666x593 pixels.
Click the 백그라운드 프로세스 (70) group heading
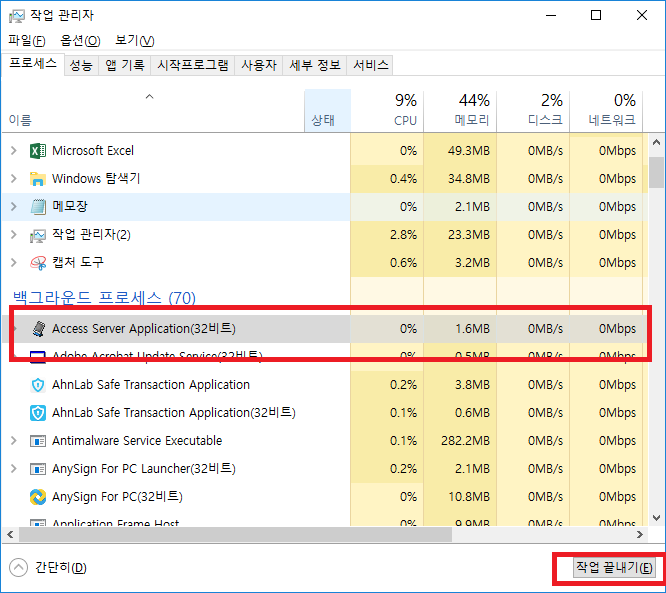click(104, 298)
